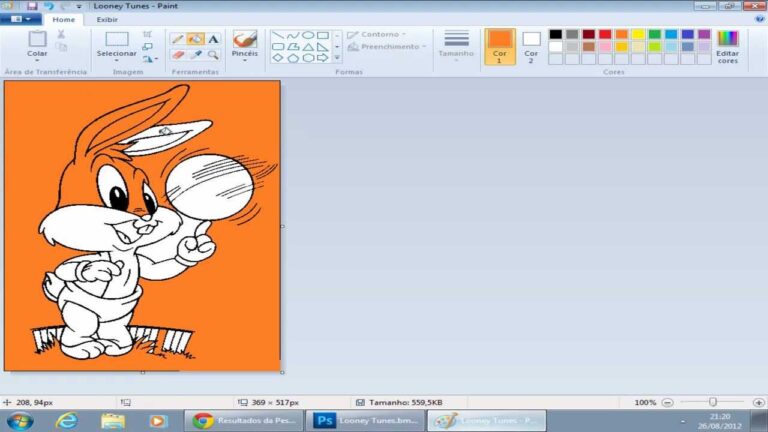The image size is (768, 432).
Task: Customize quick access toolbar dropdown arrow
Action: 79,6
